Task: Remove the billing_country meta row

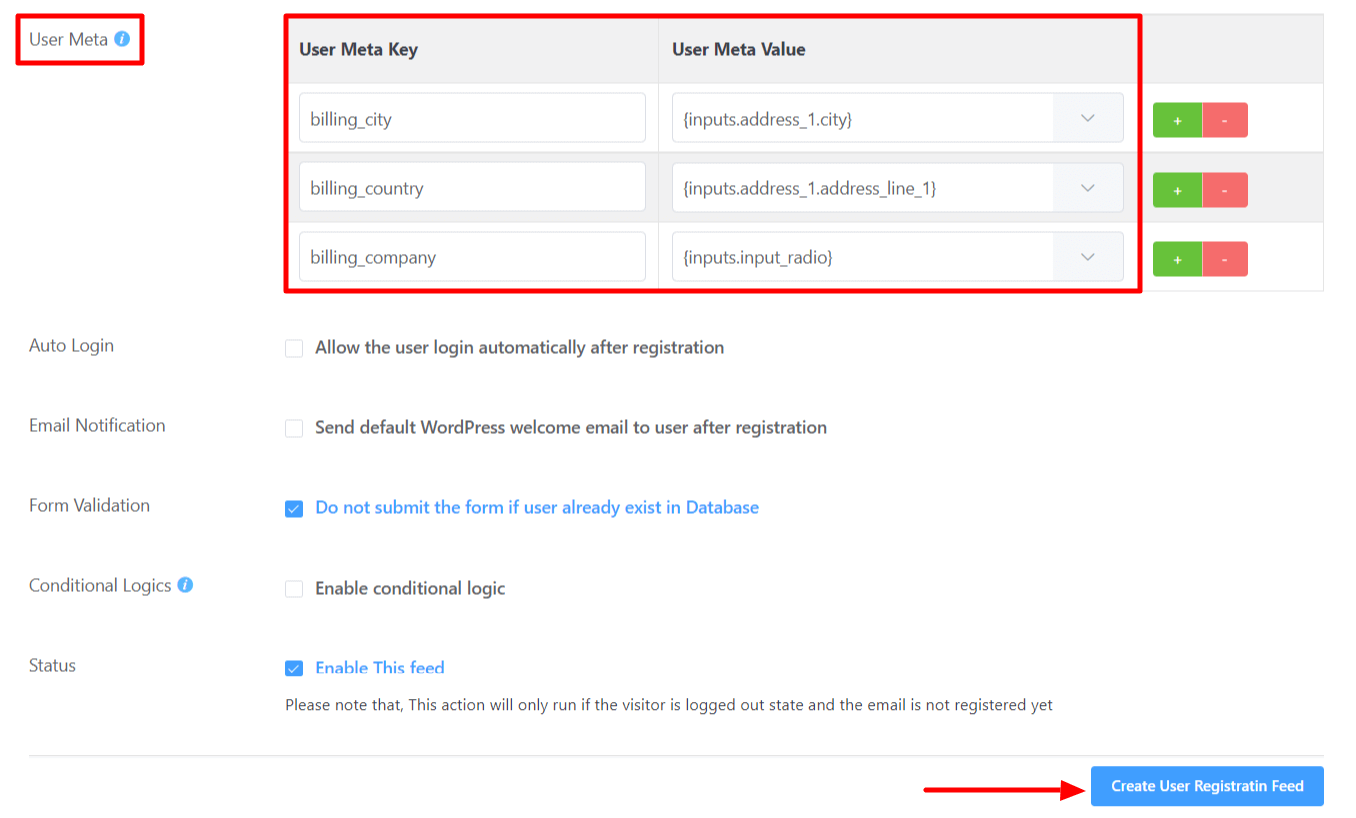Action: [1225, 190]
